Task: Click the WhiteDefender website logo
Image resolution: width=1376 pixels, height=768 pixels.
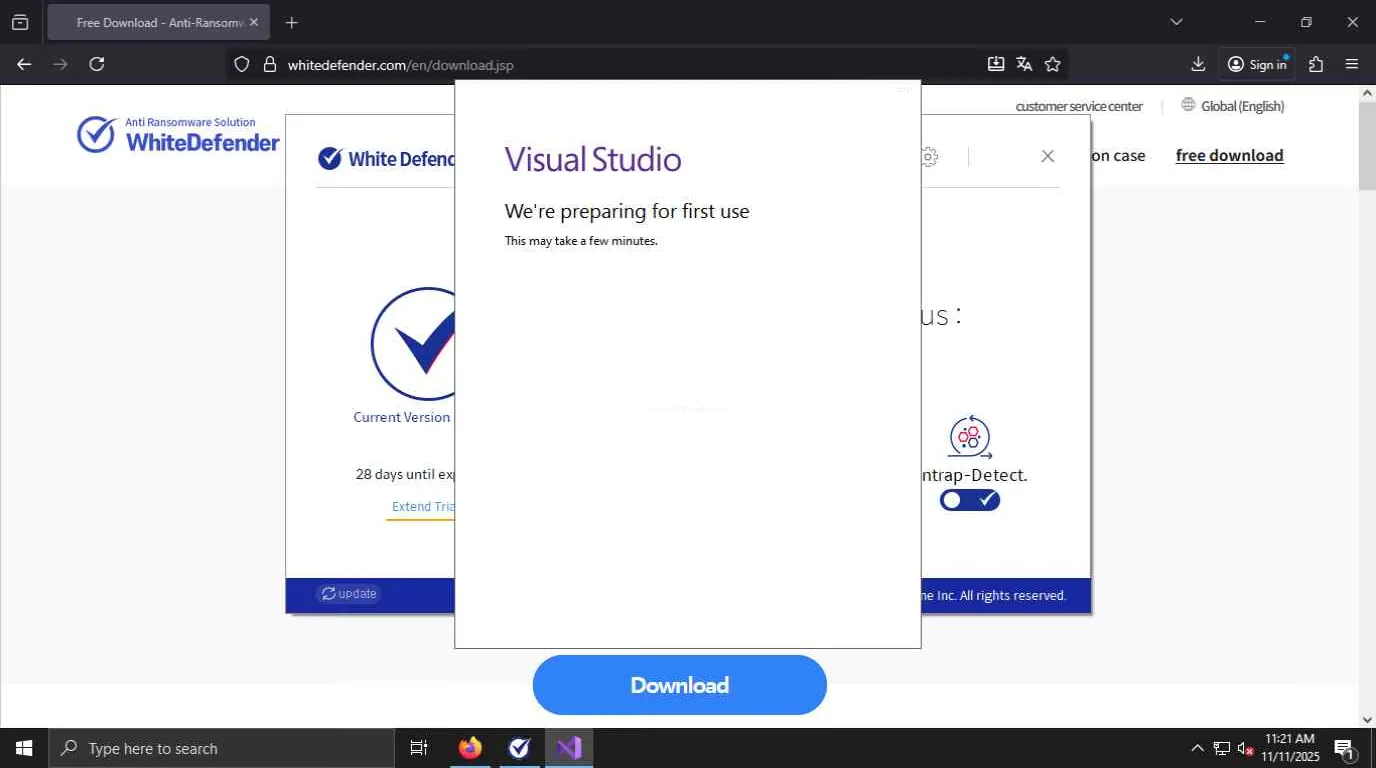Action: tap(178, 135)
